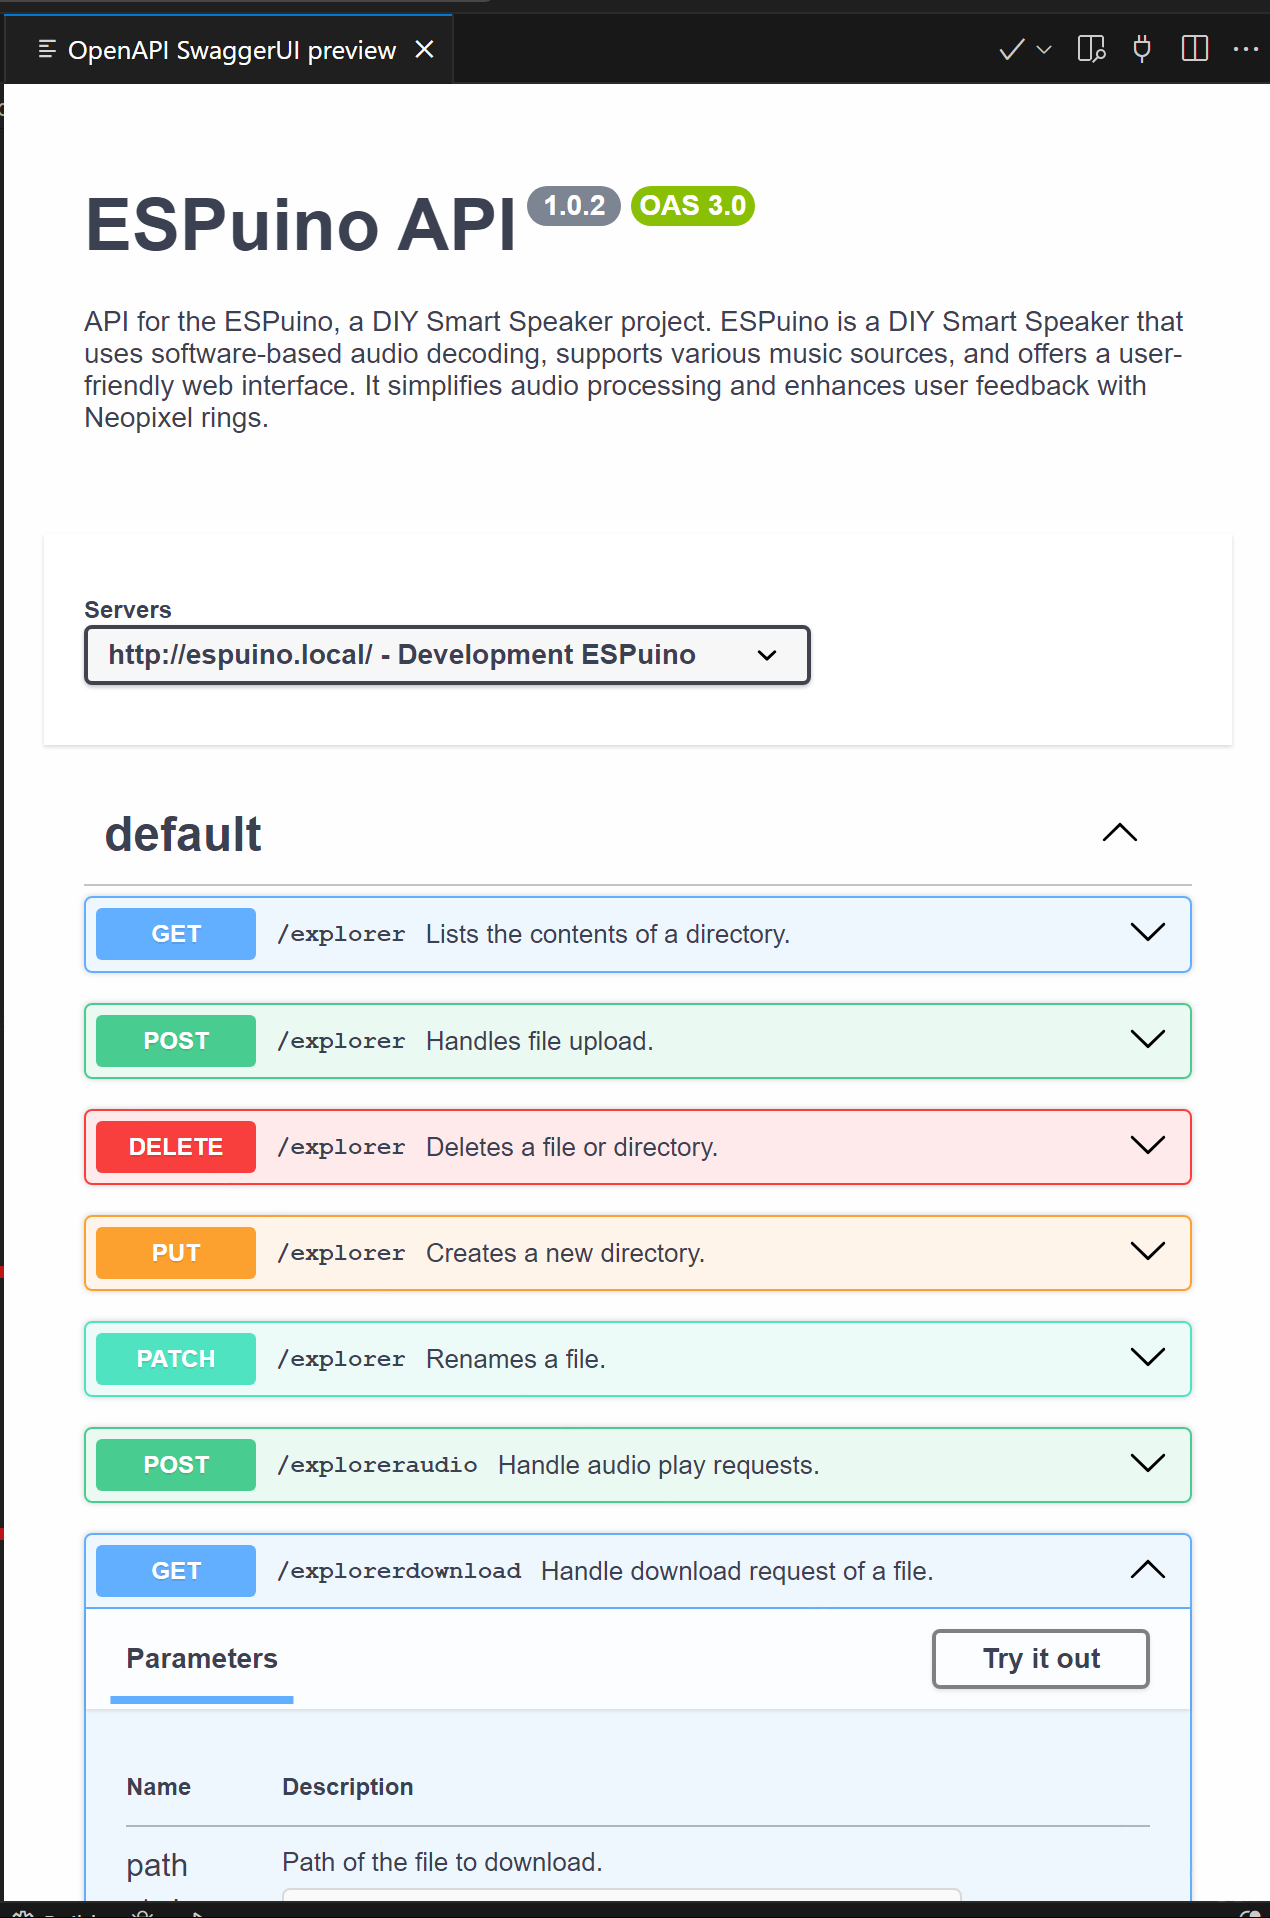
Task: Click the Try it out button
Action: pos(1041,1659)
